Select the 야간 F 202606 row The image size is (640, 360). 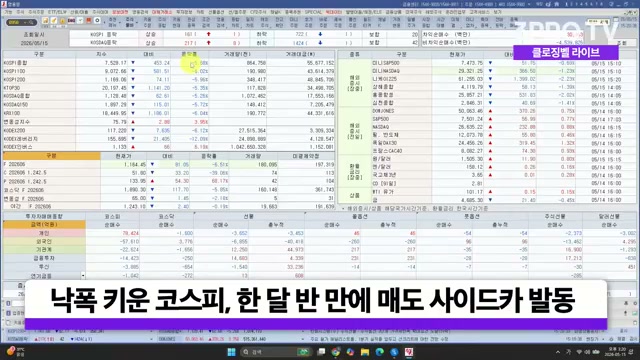click(x=169, y=206)
